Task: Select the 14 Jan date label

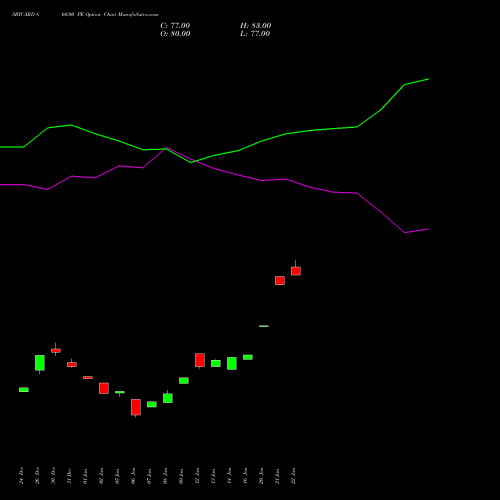Action: [230, 476]
